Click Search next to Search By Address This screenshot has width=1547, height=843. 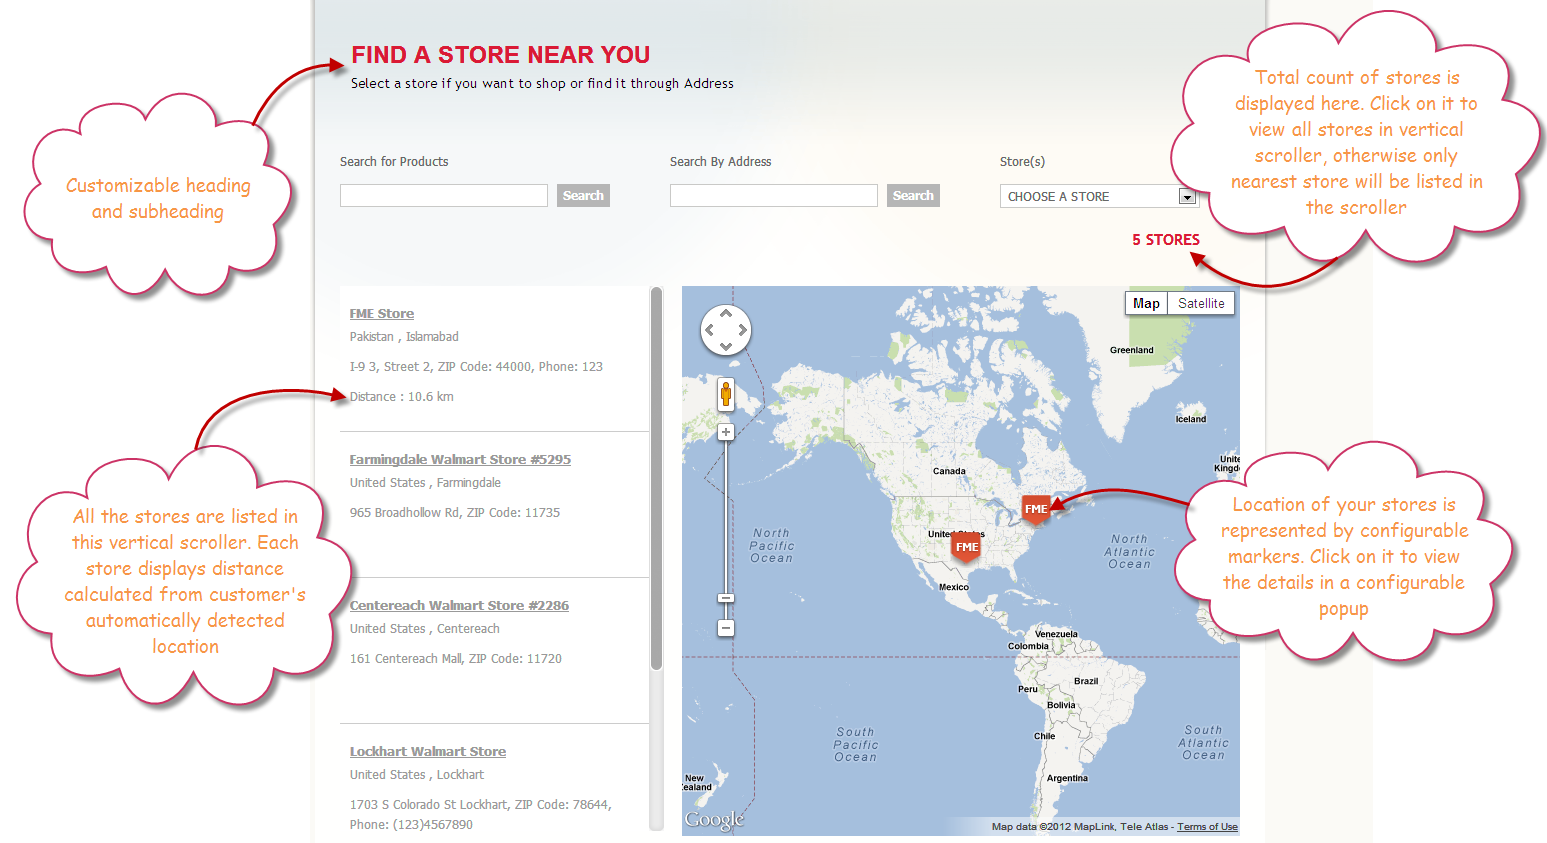[913, 195]
